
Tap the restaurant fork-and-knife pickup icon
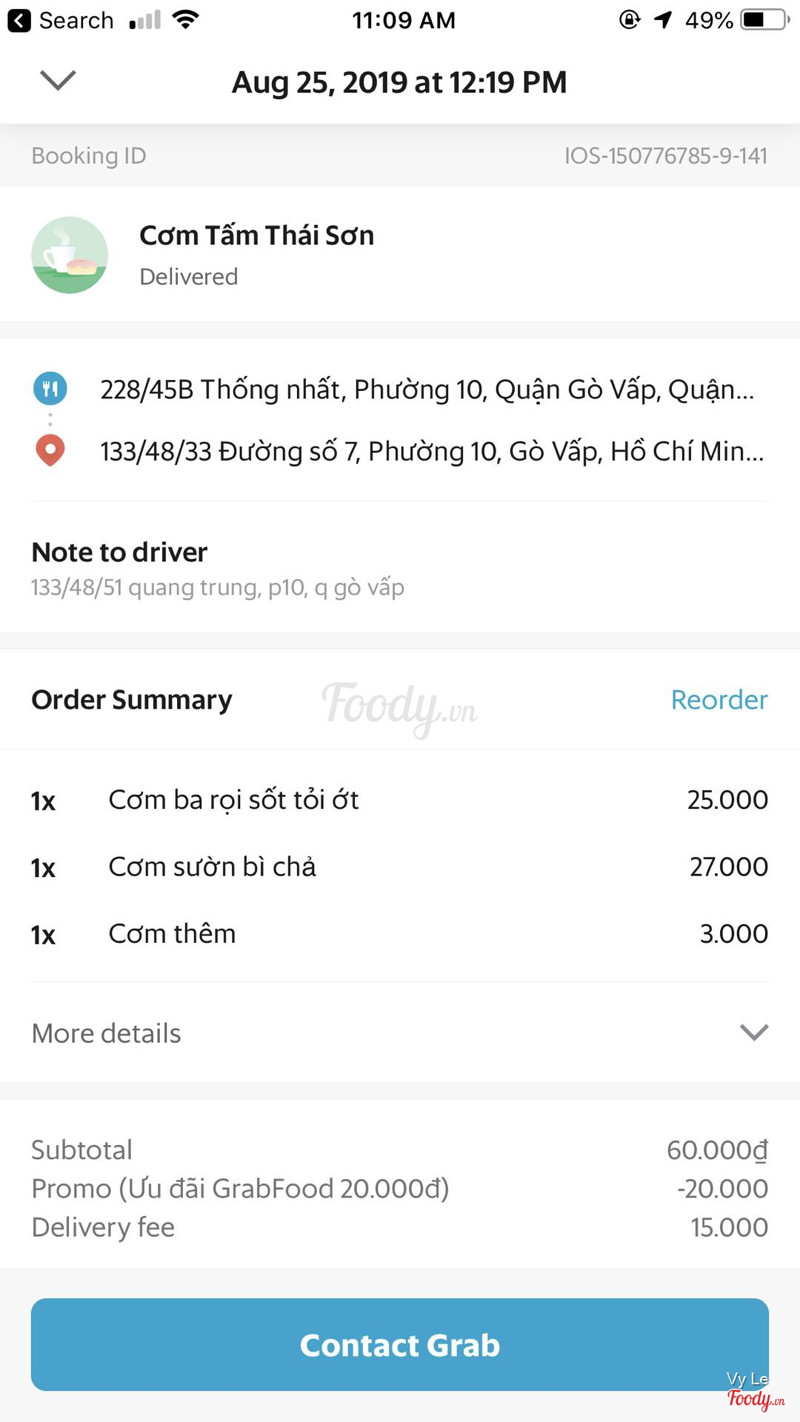pyautogui.click(x=50, y=388)
